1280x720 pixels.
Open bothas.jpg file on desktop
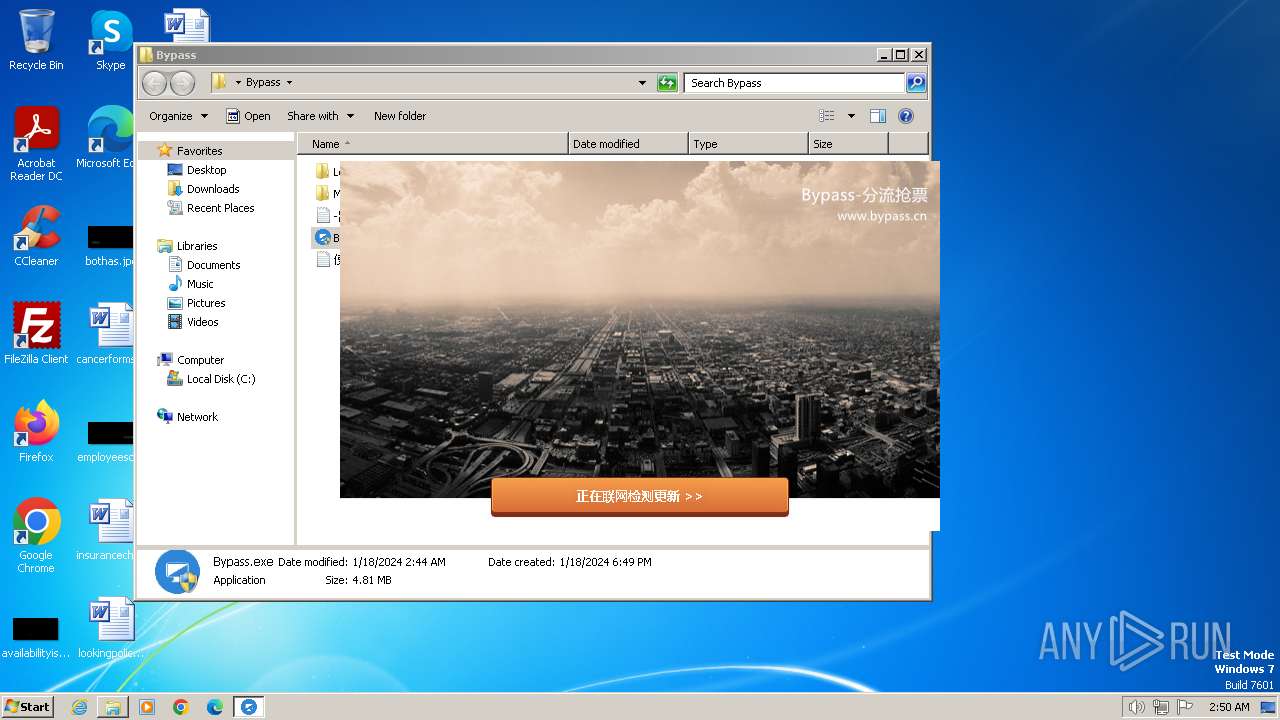point(108,245)
